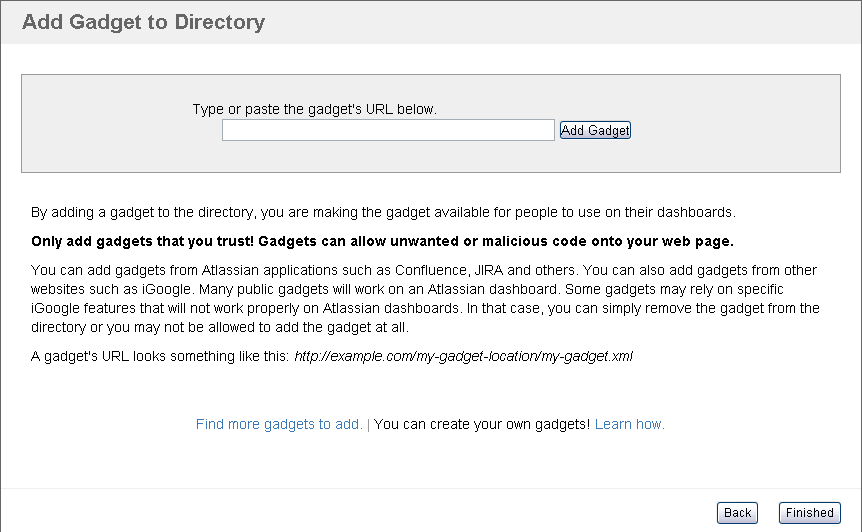862x532 pixels.
Task: Go back using the Back button
Action: pyautogui.click(x=737, y=513)
